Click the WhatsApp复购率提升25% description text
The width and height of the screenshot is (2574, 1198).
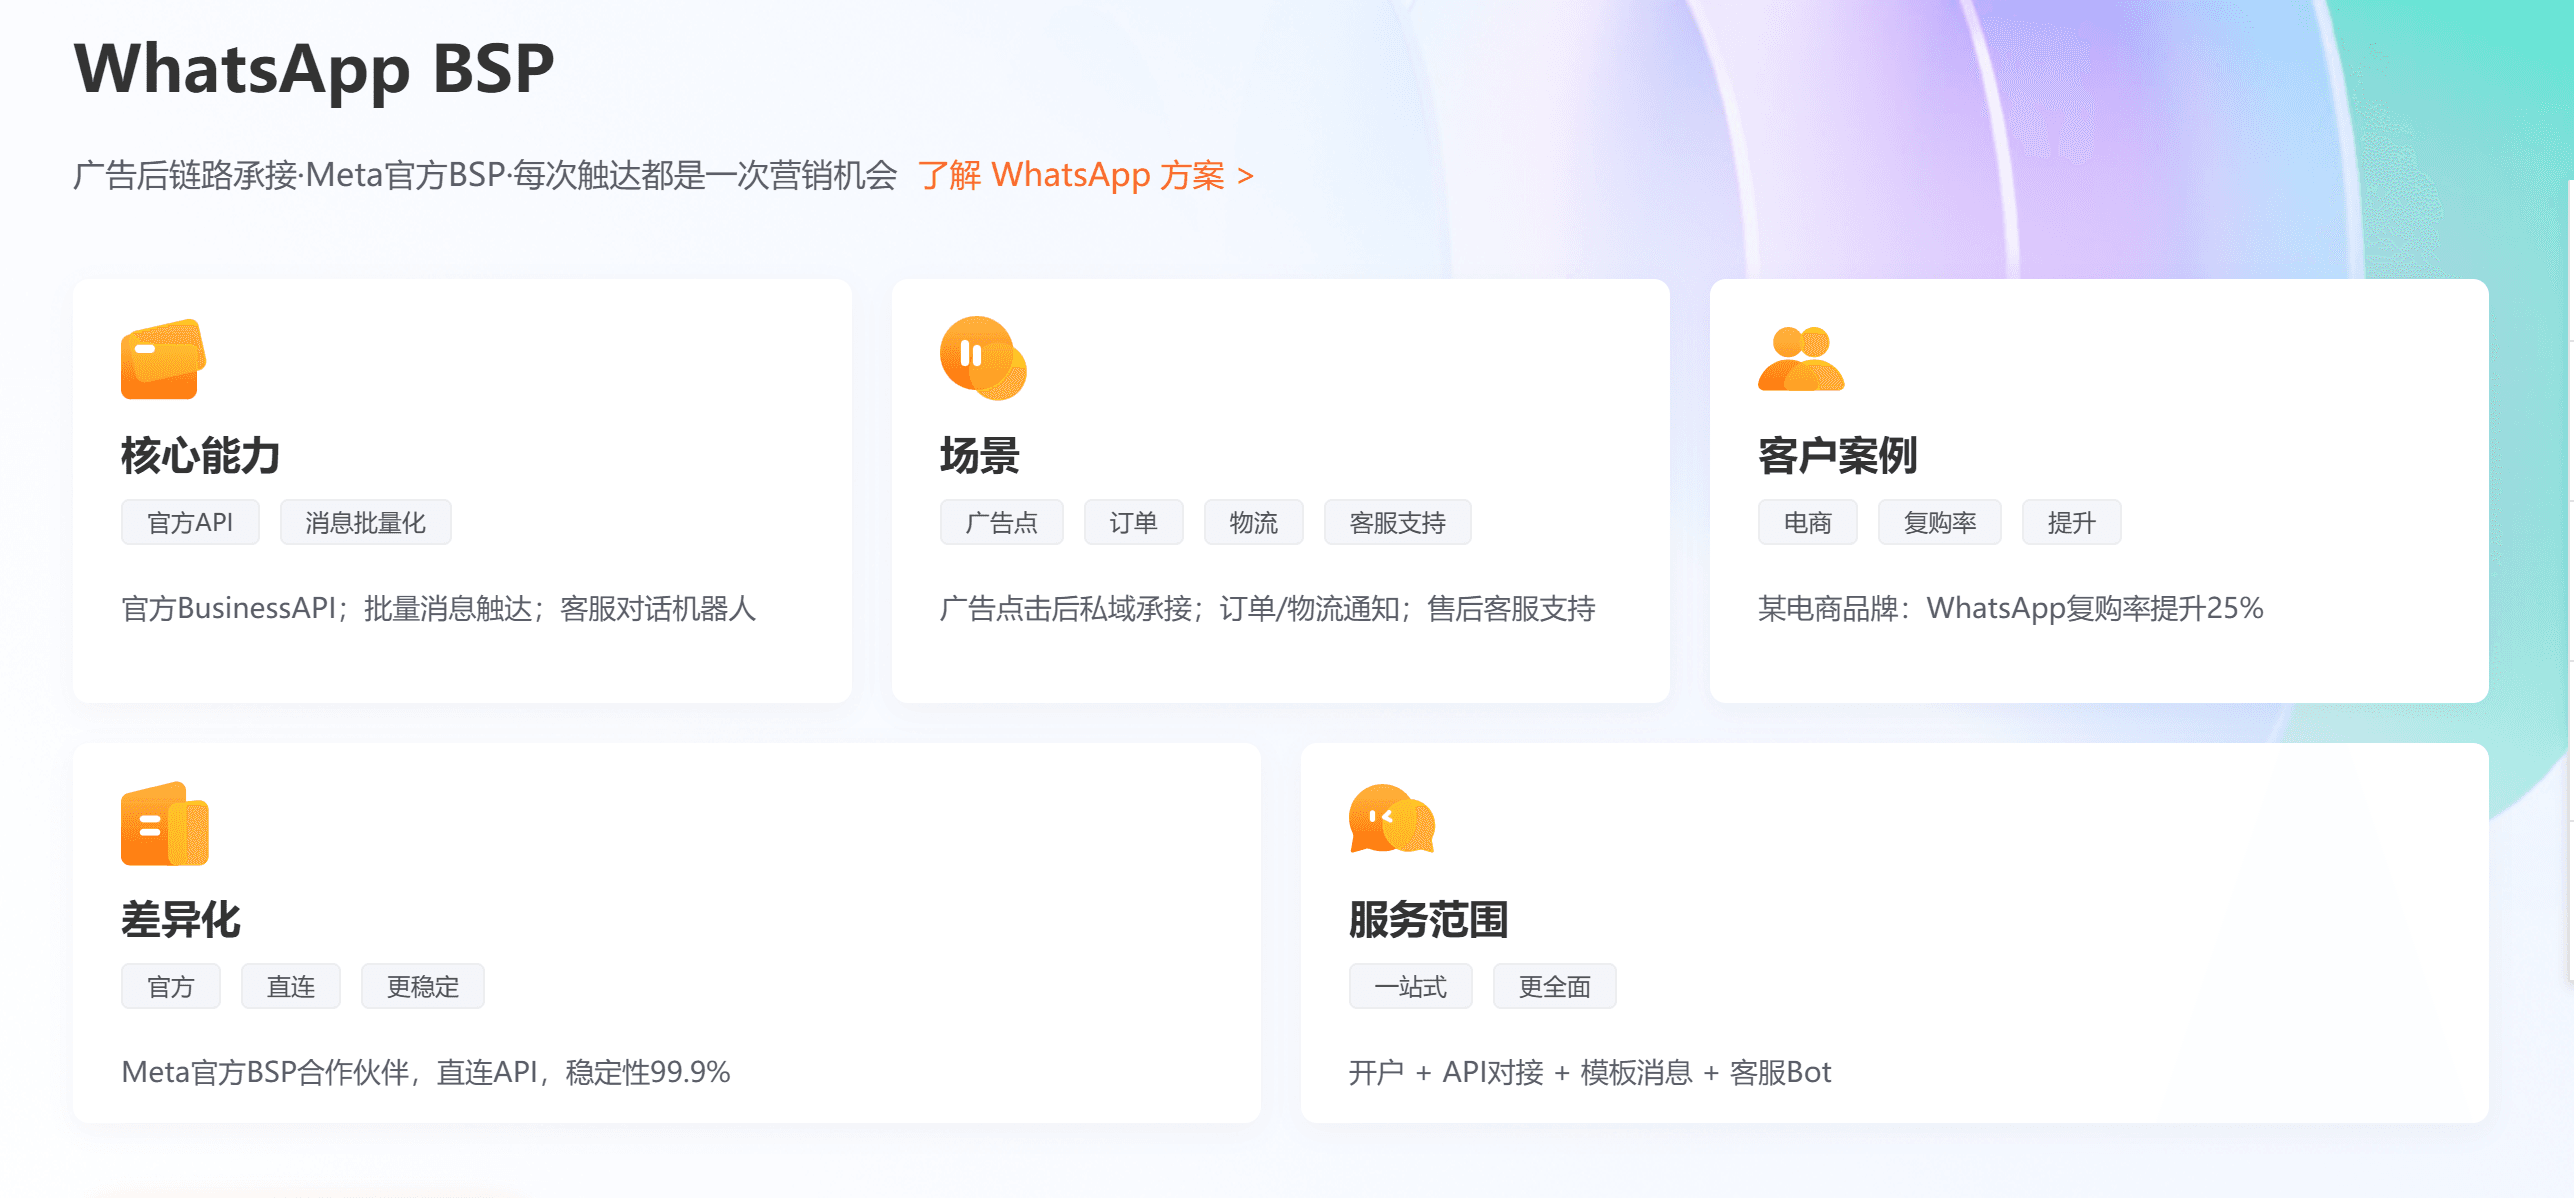click(2010, 608)
